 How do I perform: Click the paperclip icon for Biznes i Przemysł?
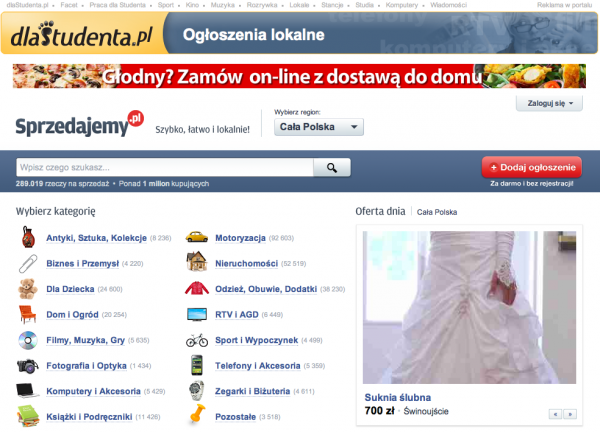tap(28, 263)
